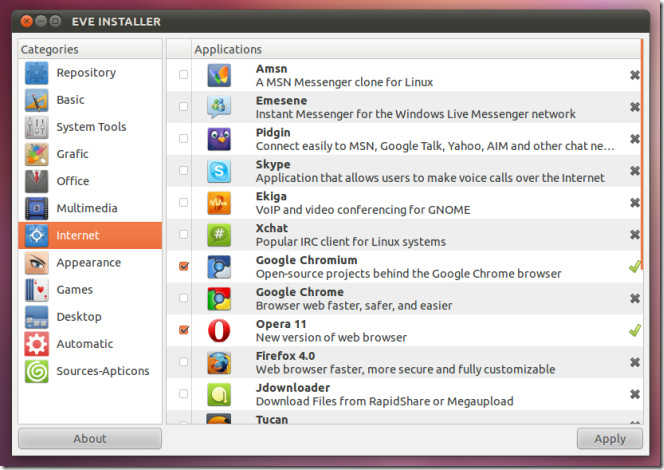Click the Firefox 4.0 application icon

tap(219, 363)
